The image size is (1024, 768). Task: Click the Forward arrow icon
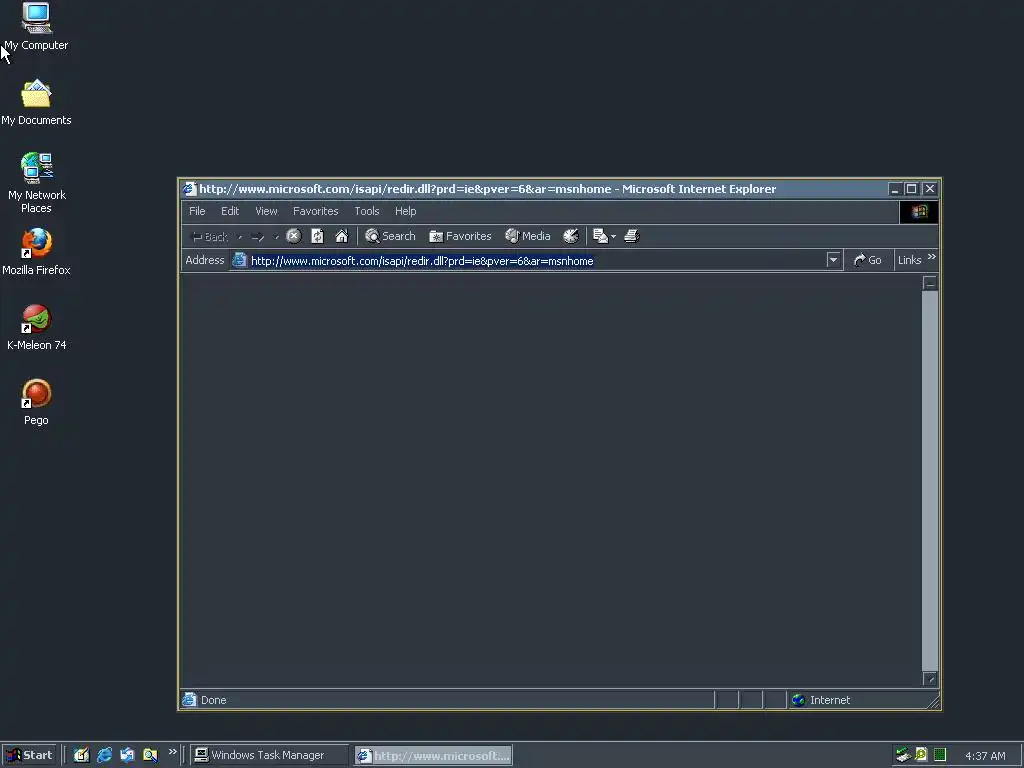click(x=257, y=236)
